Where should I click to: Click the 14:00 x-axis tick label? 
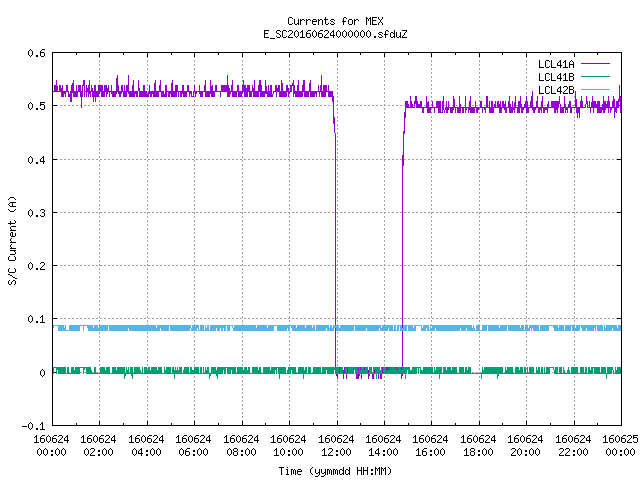383,446
